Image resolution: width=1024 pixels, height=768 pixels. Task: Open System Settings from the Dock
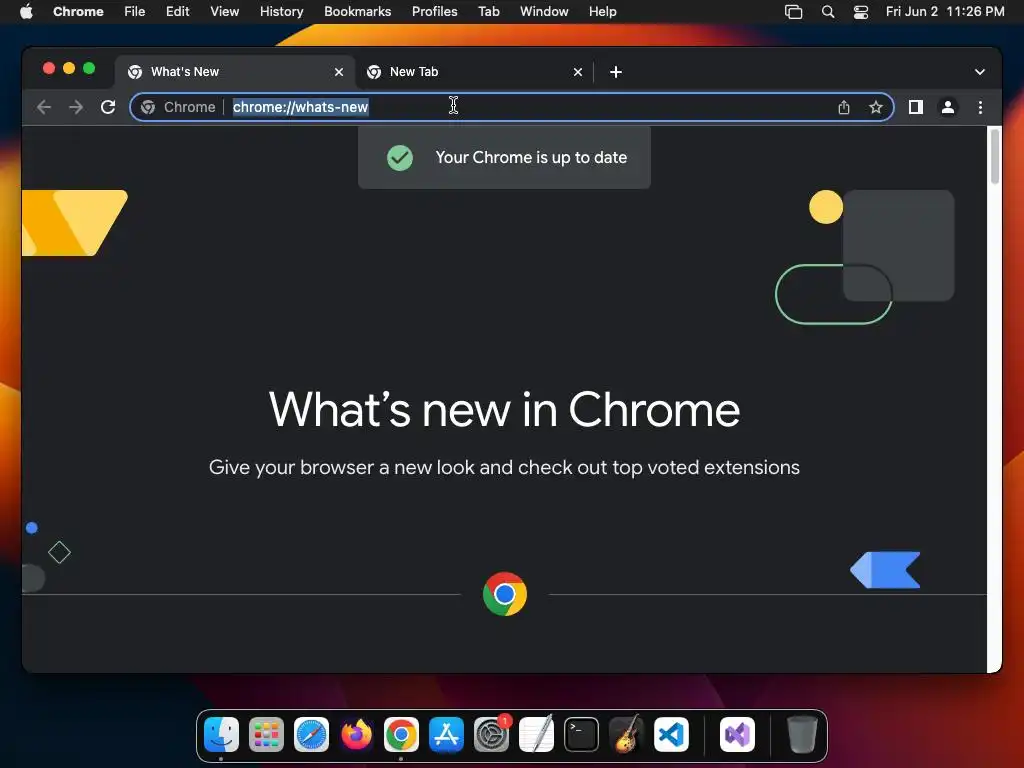491,734
